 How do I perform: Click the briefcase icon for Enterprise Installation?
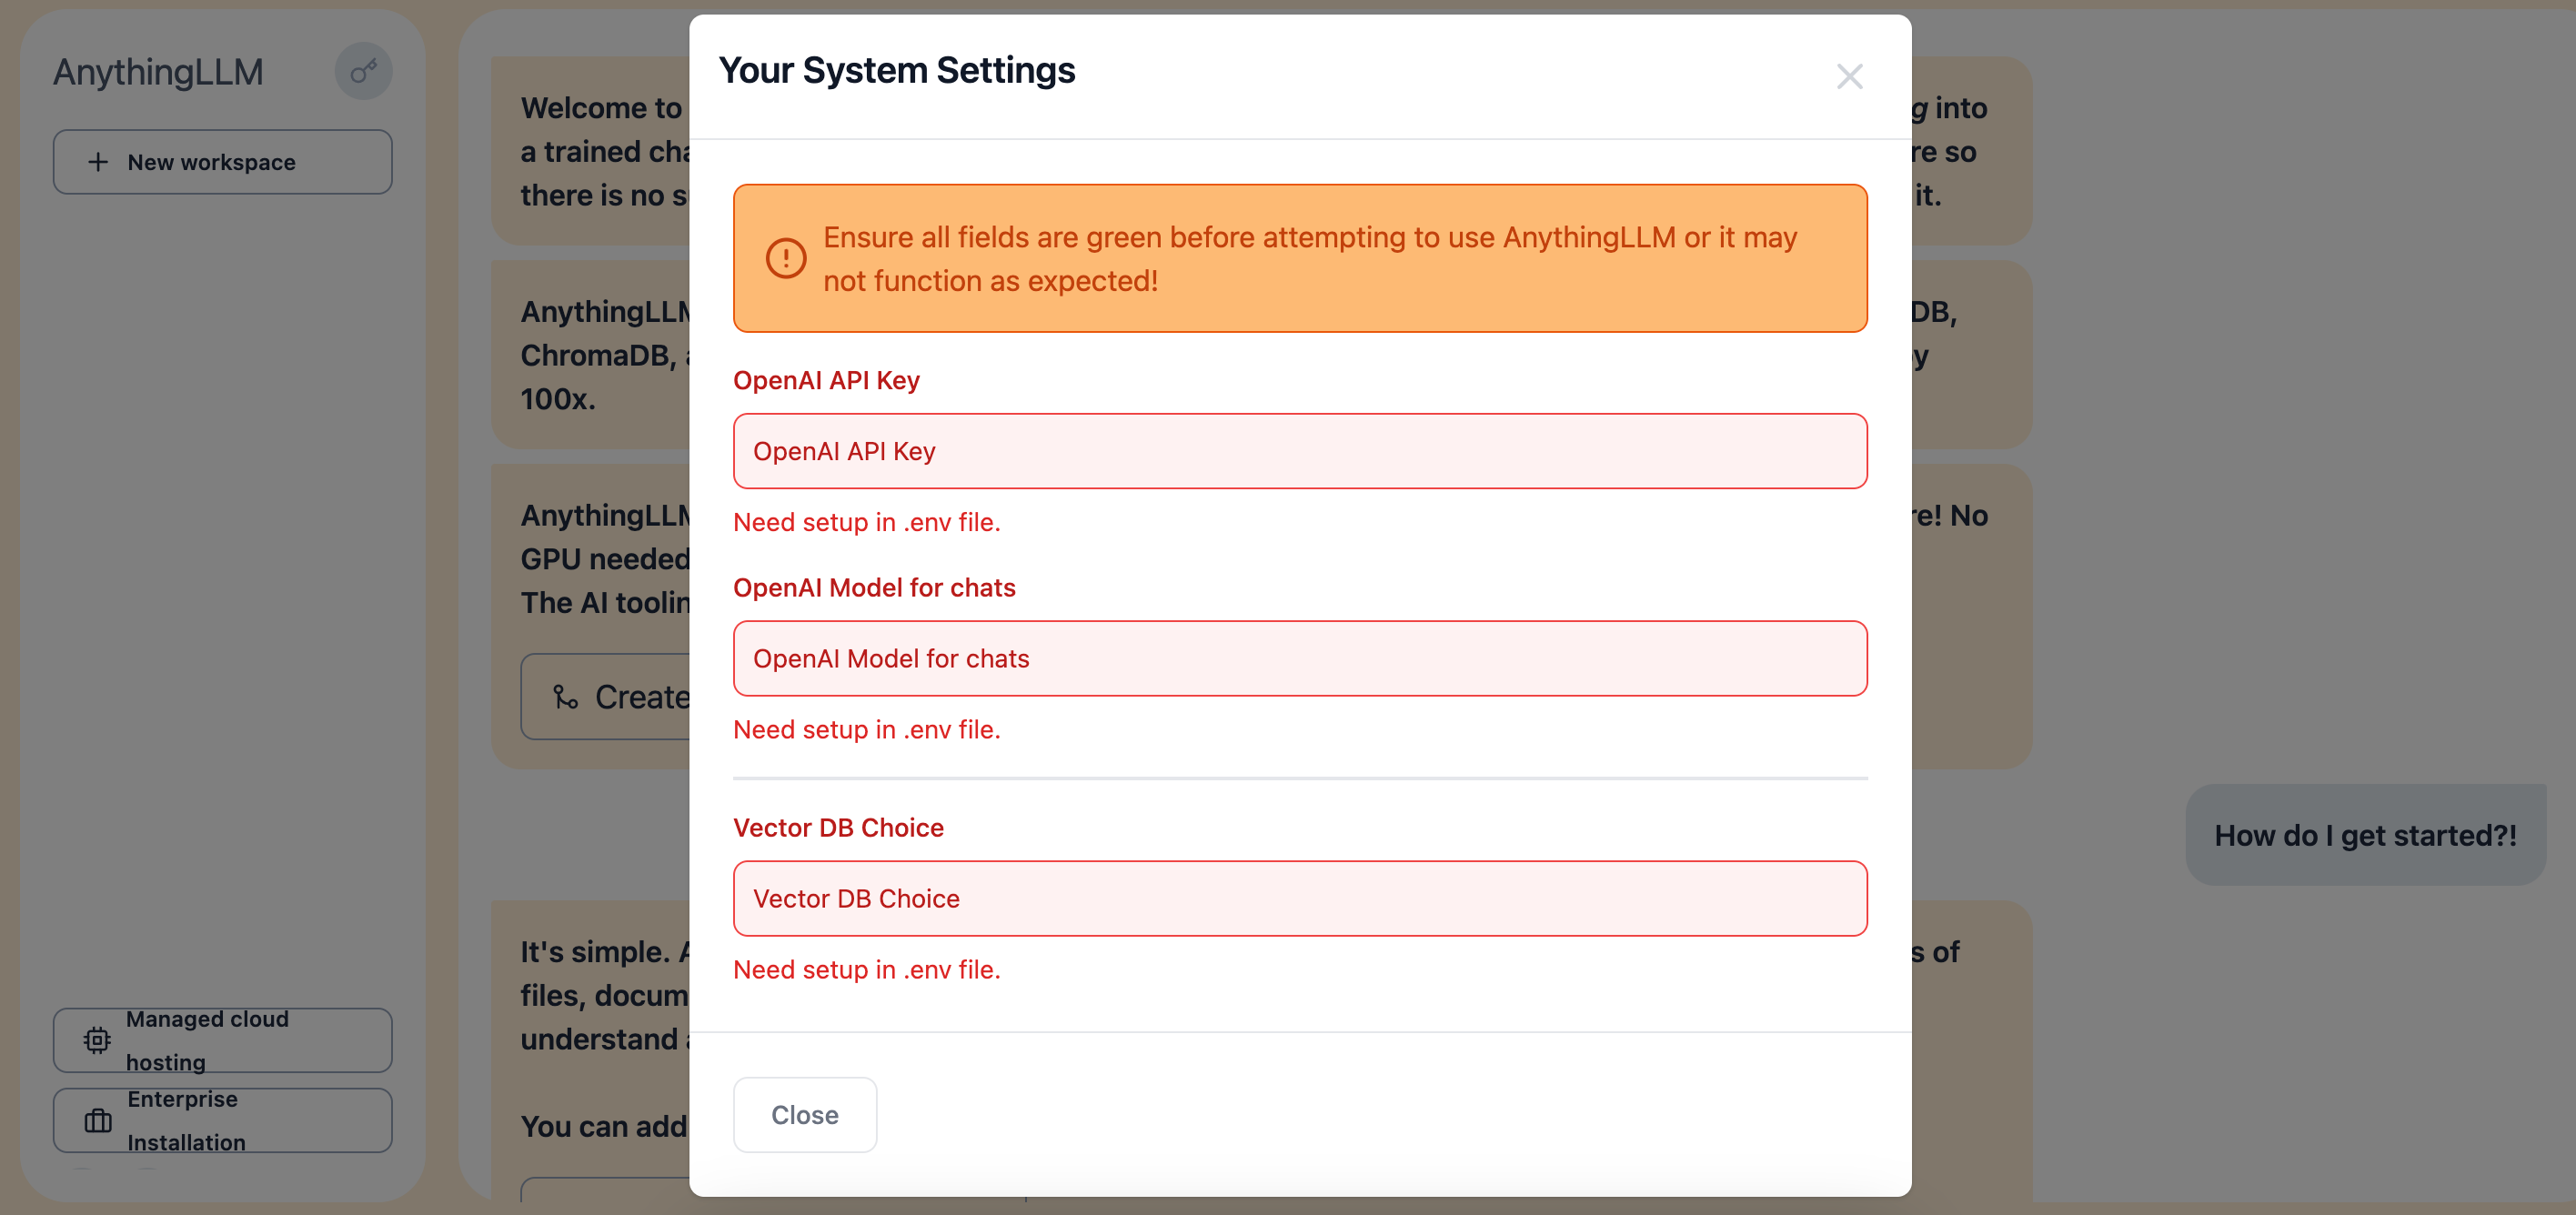point(98,1120)
